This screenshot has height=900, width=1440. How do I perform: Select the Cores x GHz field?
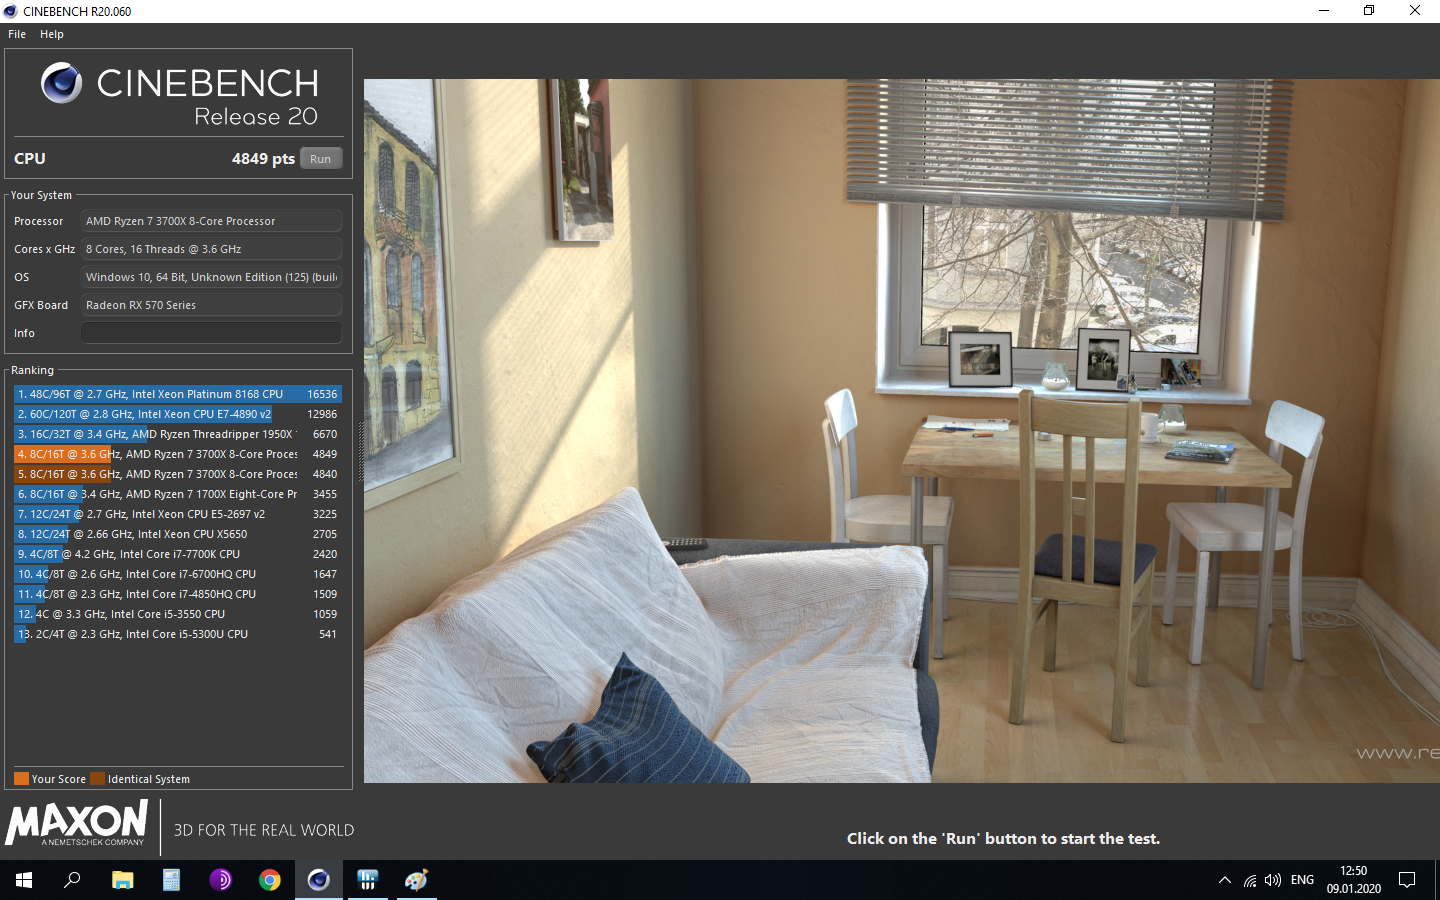(211, 249)
